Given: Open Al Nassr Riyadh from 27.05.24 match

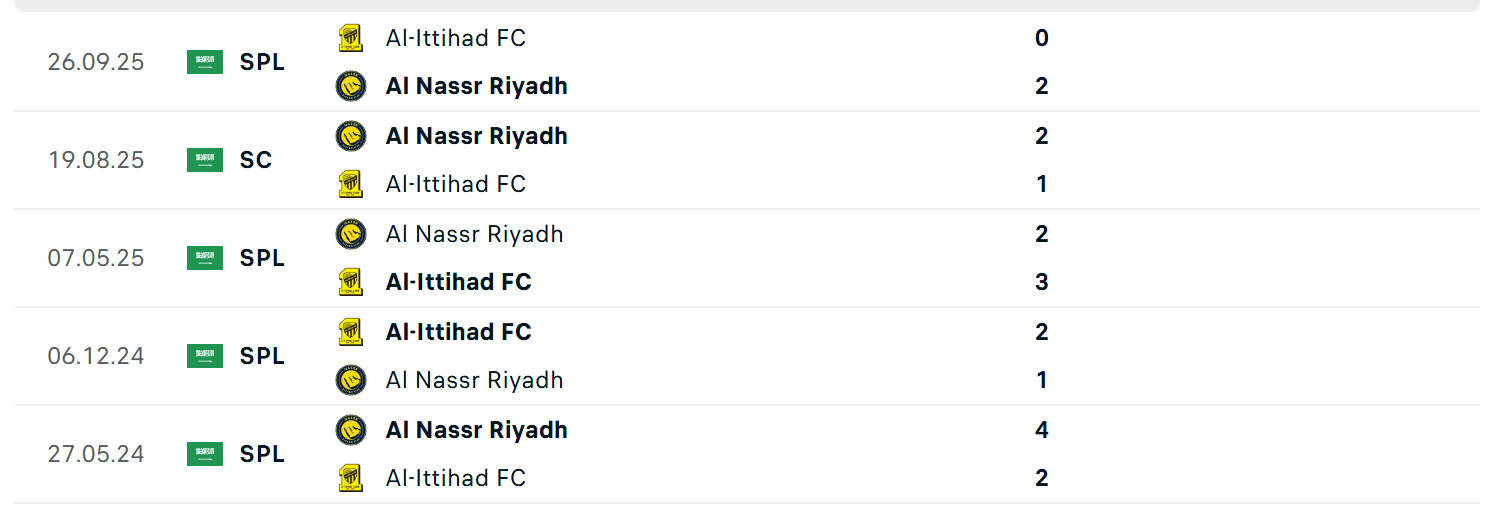Looking at the screenshot, I should point(476,430).
